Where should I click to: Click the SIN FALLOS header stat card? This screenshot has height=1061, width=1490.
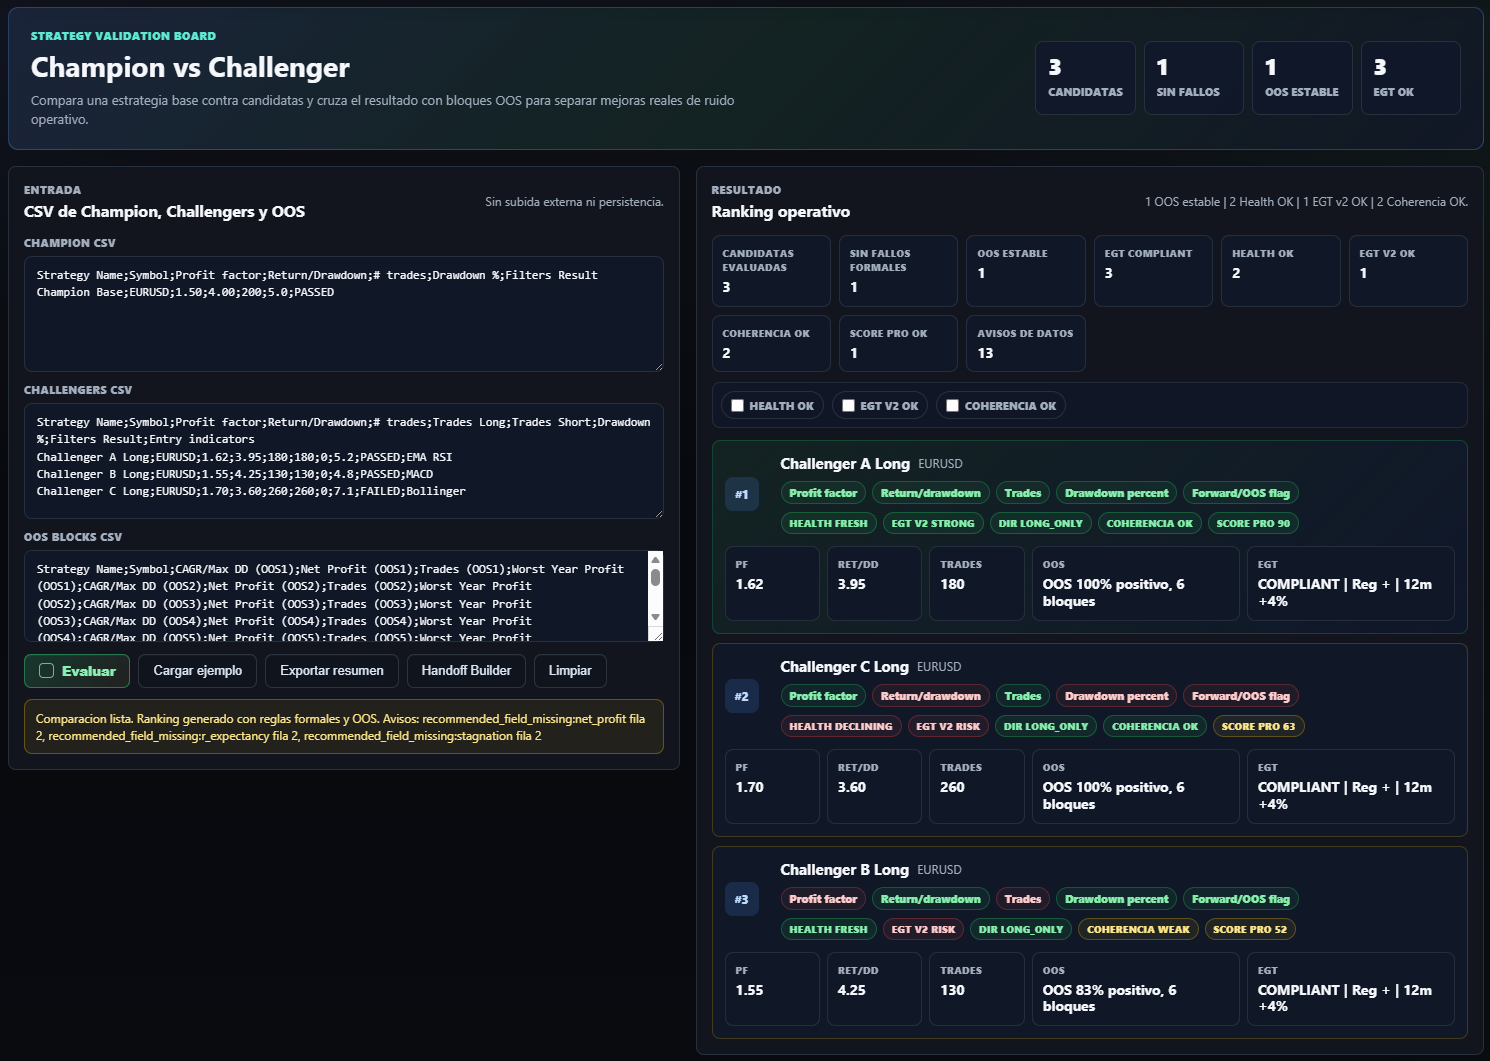click(1194, 78)
